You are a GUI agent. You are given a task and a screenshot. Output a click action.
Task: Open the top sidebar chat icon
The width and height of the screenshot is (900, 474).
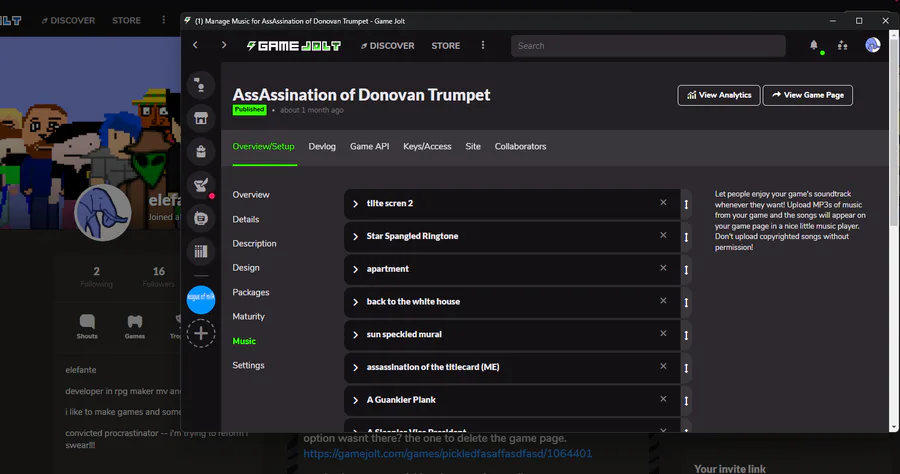pos(200,85)
